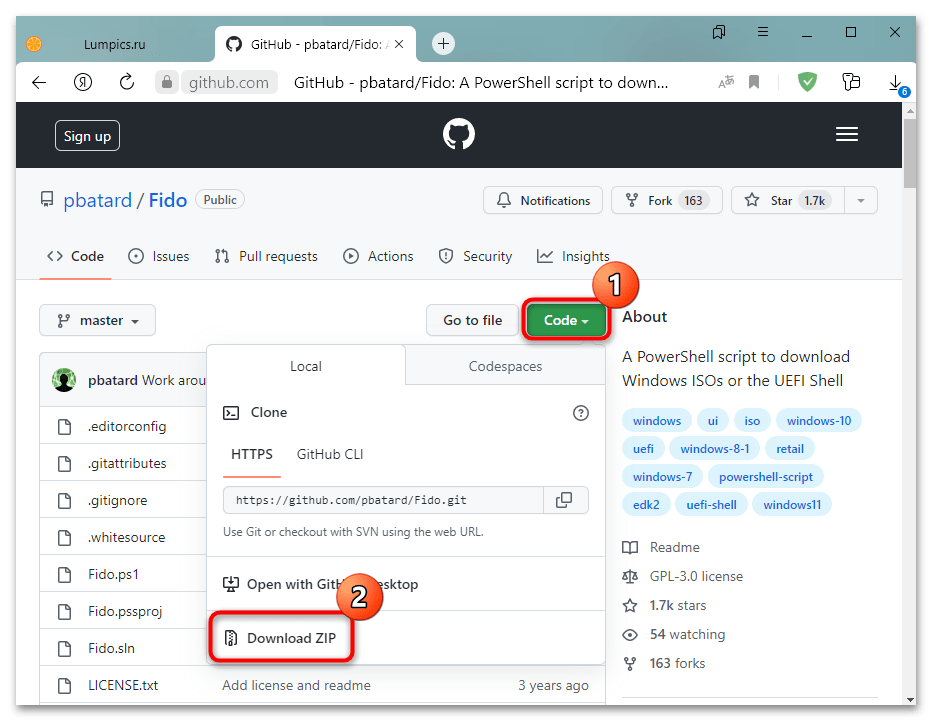The width and height of the screenshot is (932, 721).
Task: Open the Security tab
Action: (476, 256)
